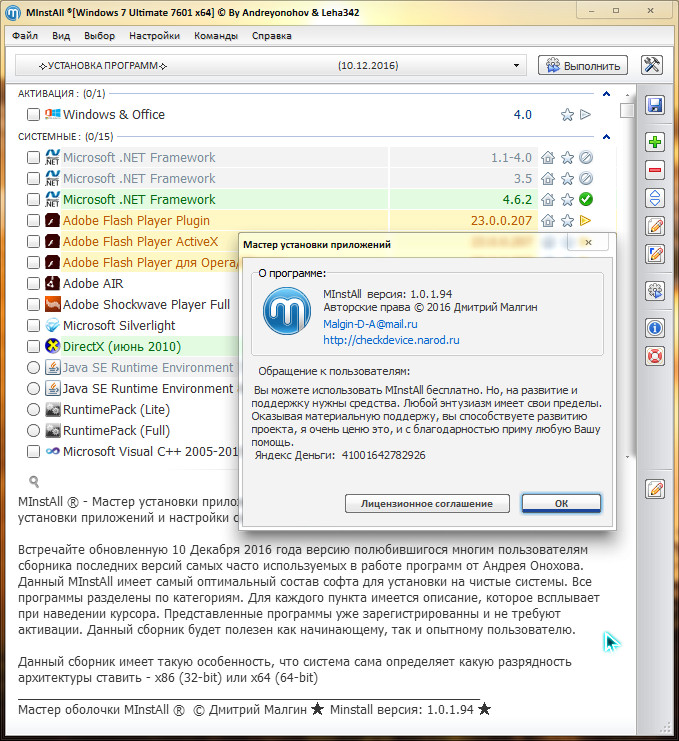Click the gear settings icon in right sidebar
The height and width of the screenshot is (741, 679).
pos(655,291)
